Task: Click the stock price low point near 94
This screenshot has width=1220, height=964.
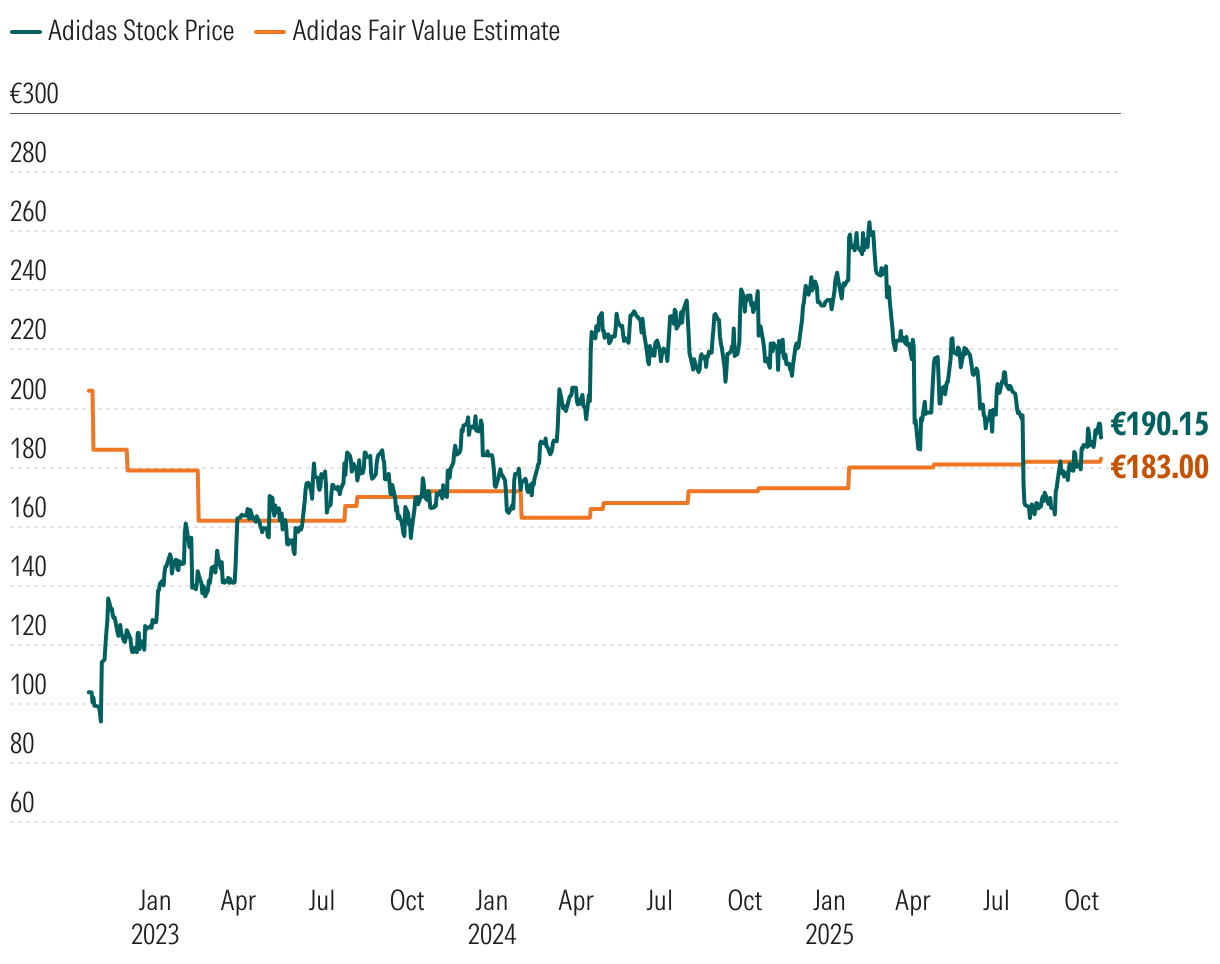Action: coord(100,721)
